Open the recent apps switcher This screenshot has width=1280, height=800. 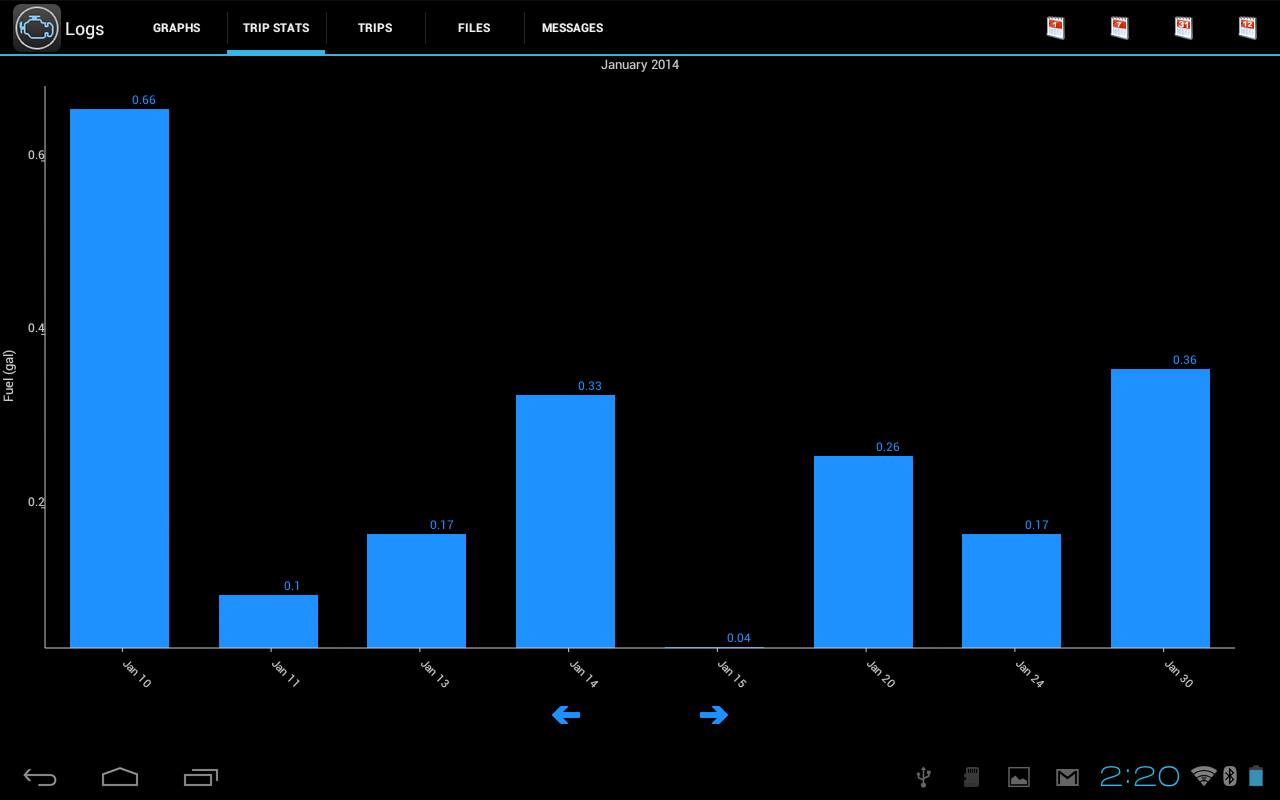[201, 777]
